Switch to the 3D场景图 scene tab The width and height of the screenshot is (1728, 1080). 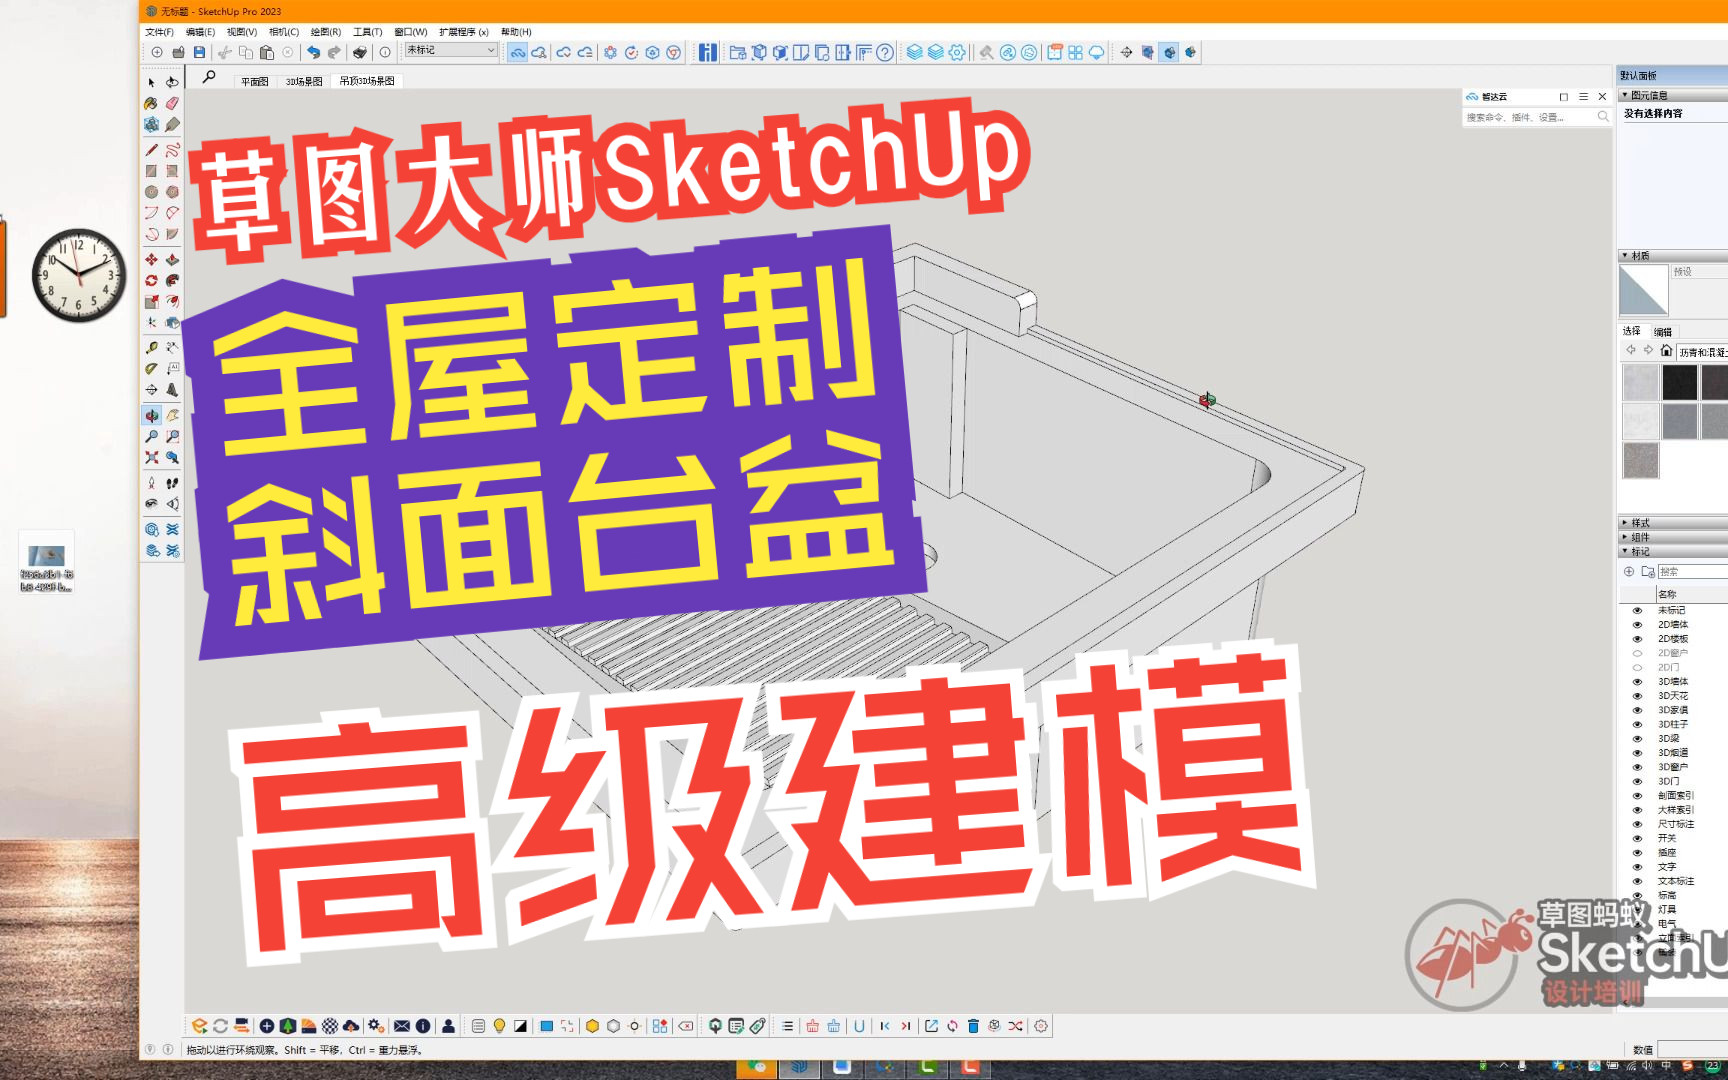coord(304,81)
